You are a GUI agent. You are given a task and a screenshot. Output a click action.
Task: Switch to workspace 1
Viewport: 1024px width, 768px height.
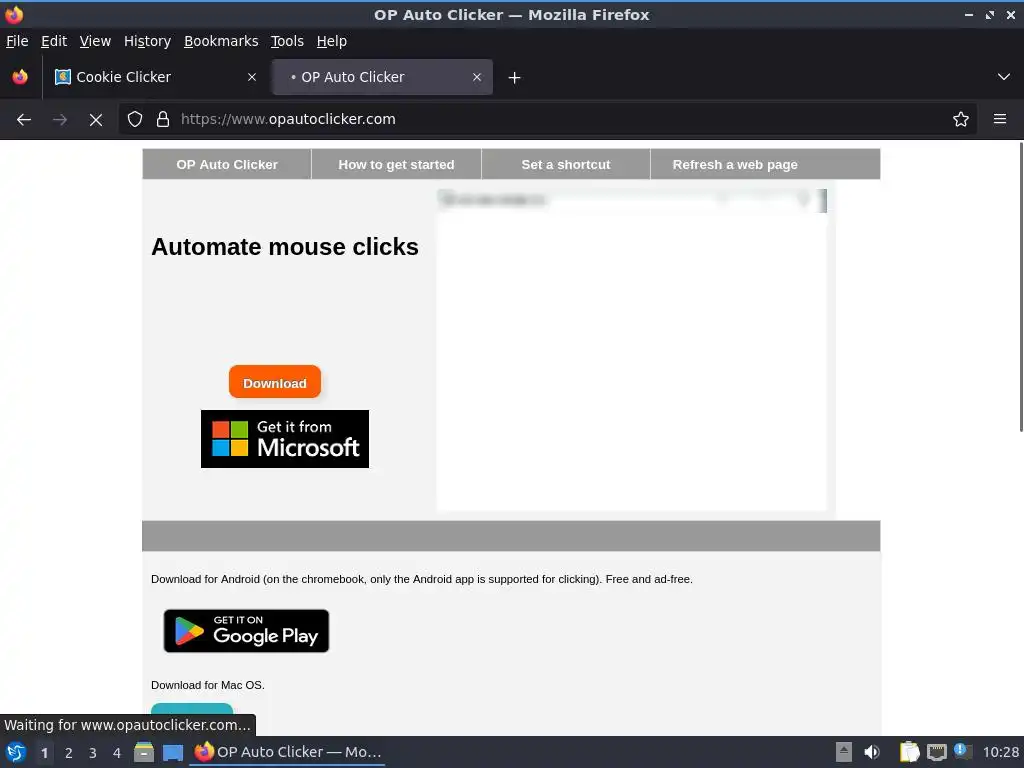[44, 753]
